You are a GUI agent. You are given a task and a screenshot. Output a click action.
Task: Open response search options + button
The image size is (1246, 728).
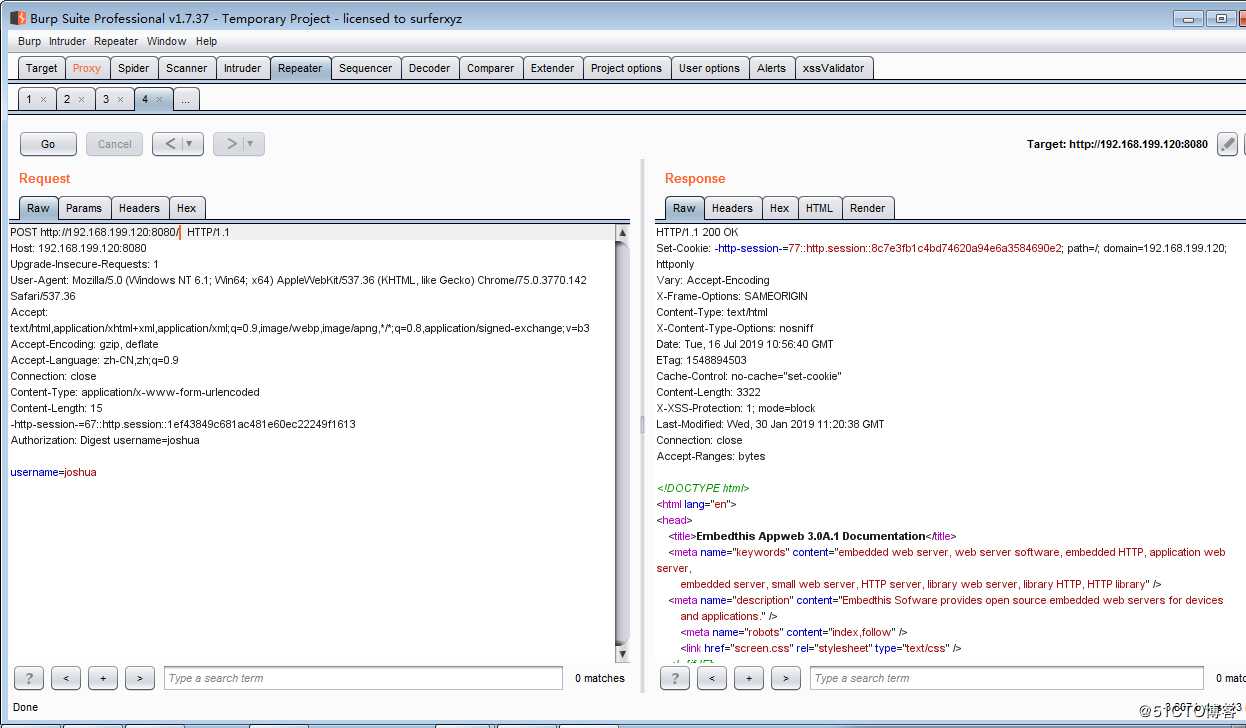[x=749, y=678]
